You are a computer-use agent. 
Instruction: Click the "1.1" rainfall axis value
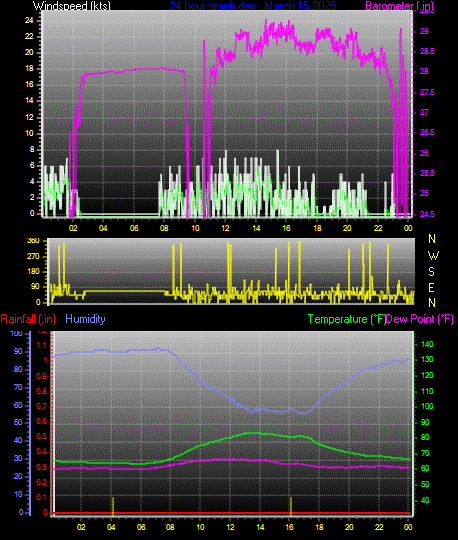(x=42, y=345)
